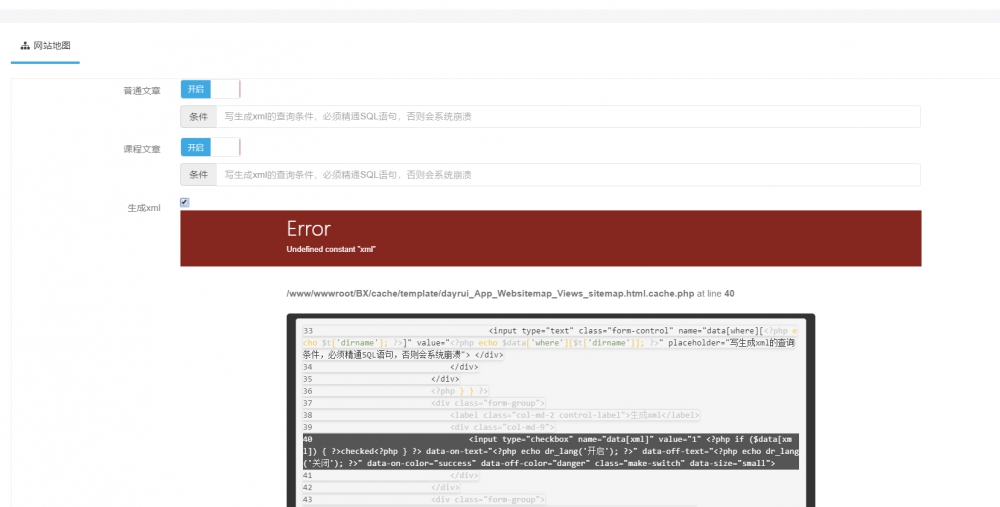Toggle the 课程文章 开启 switch
This screenshot has height=507, width=1000.
coord(210,147)
